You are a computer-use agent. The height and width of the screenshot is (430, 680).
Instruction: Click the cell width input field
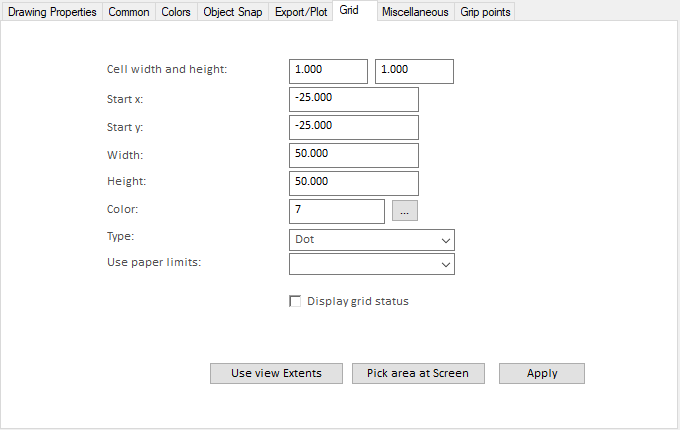(328, 71)
